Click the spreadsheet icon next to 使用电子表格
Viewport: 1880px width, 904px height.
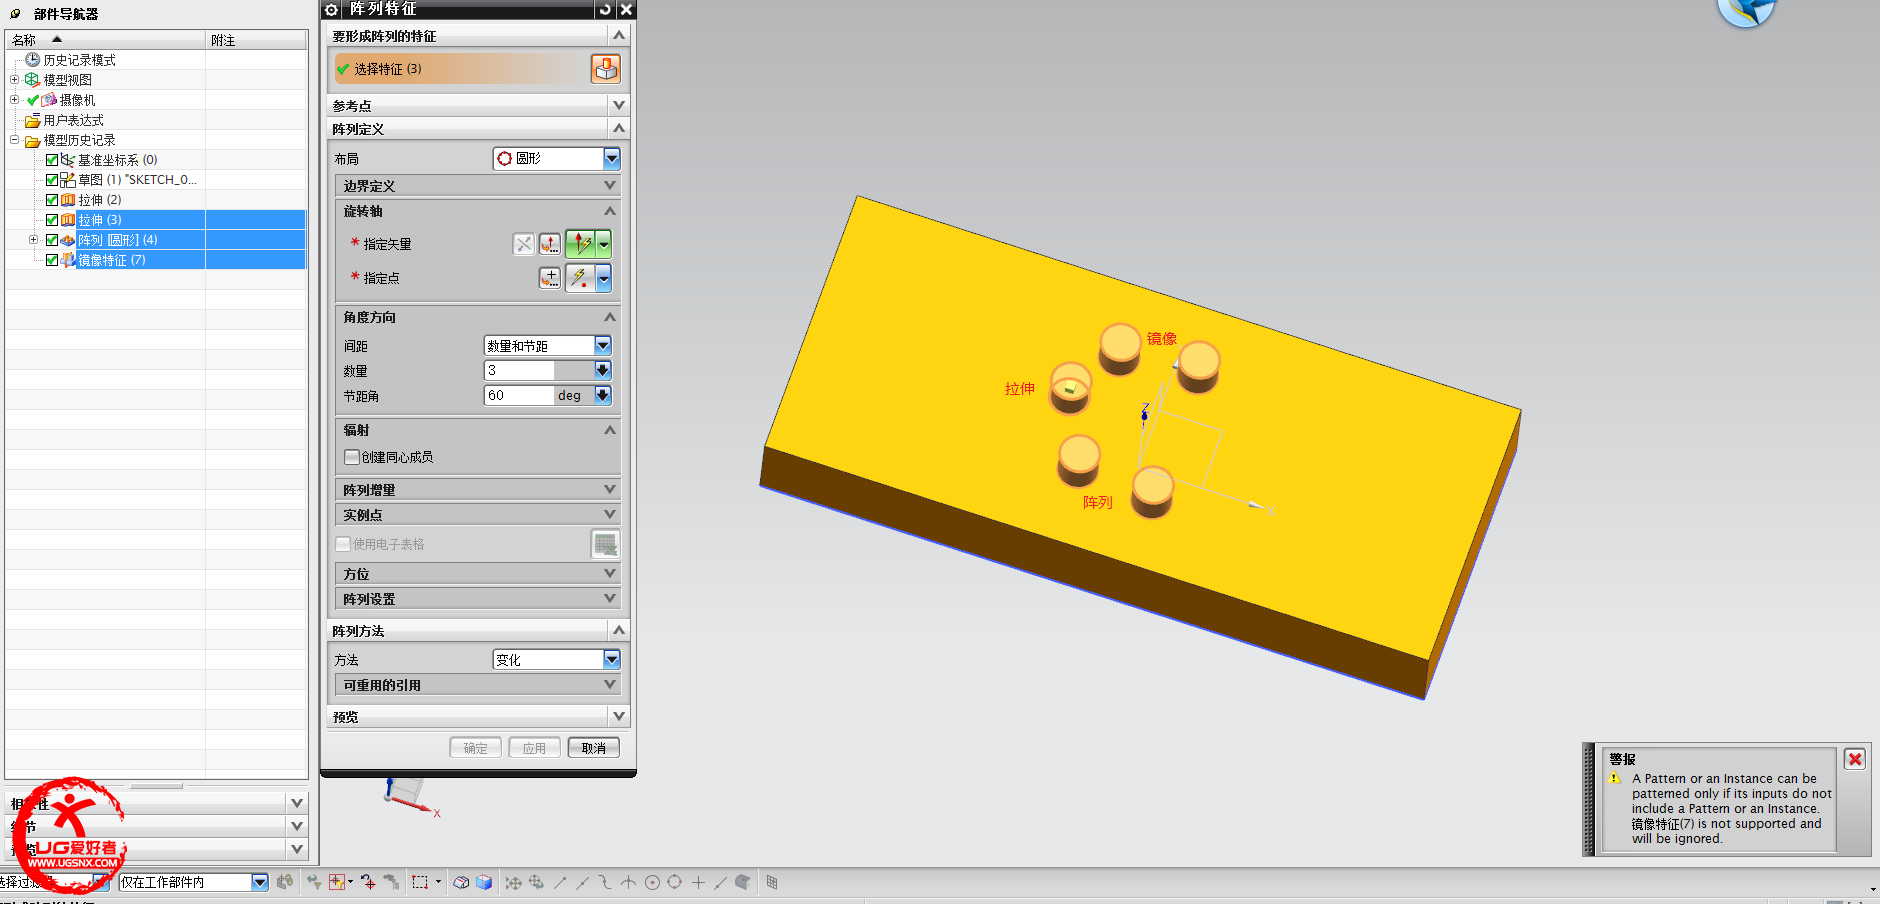coord(605,544)
